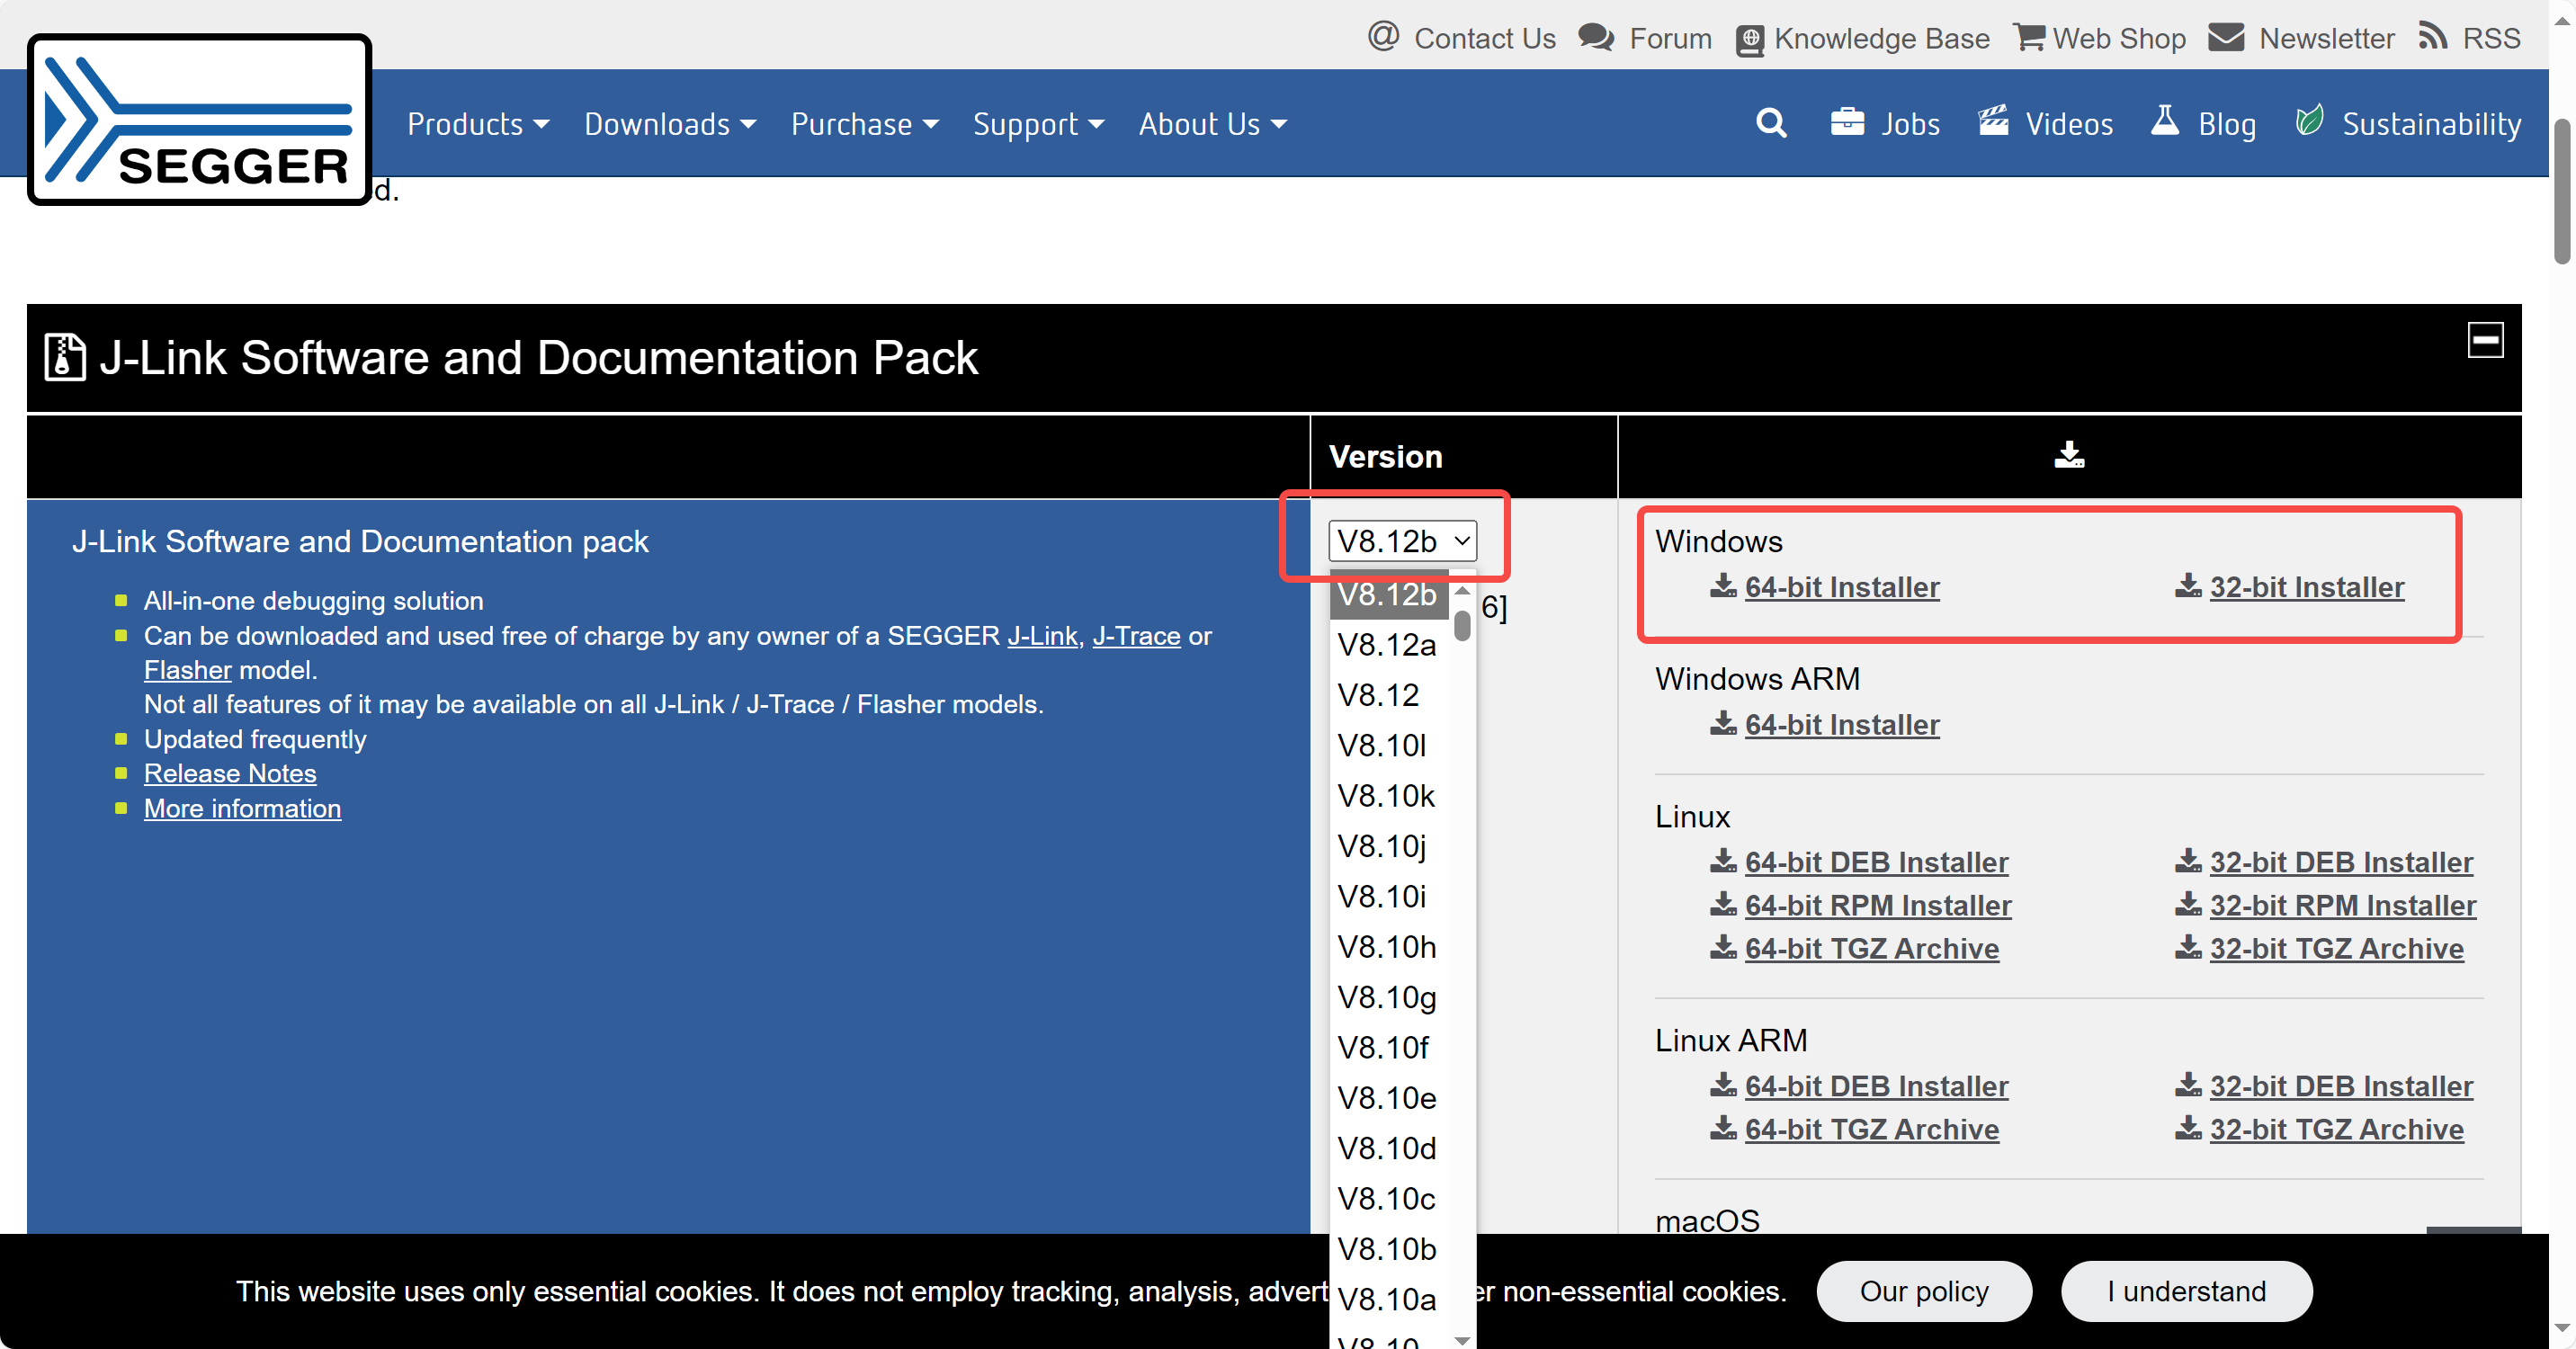
Task: Click the V8.12b version combo box
Action: [1402, 541]
